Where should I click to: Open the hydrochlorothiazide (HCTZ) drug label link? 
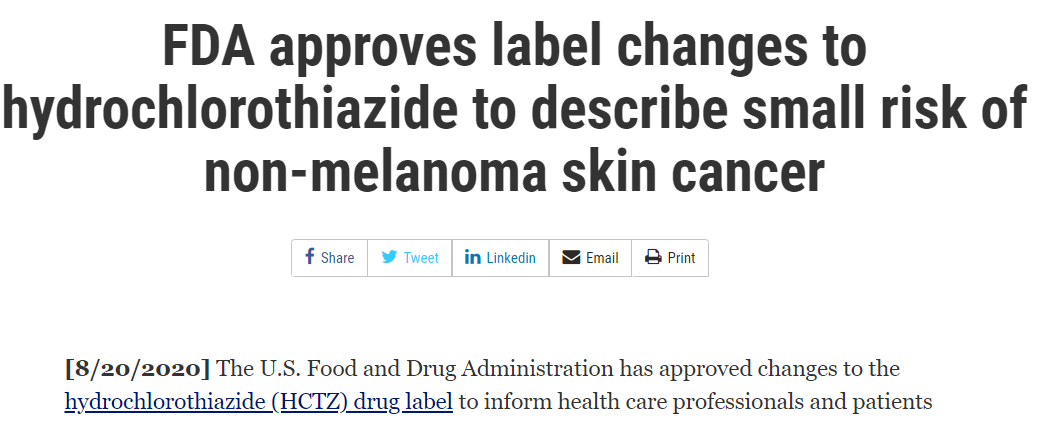pos(258,402)
